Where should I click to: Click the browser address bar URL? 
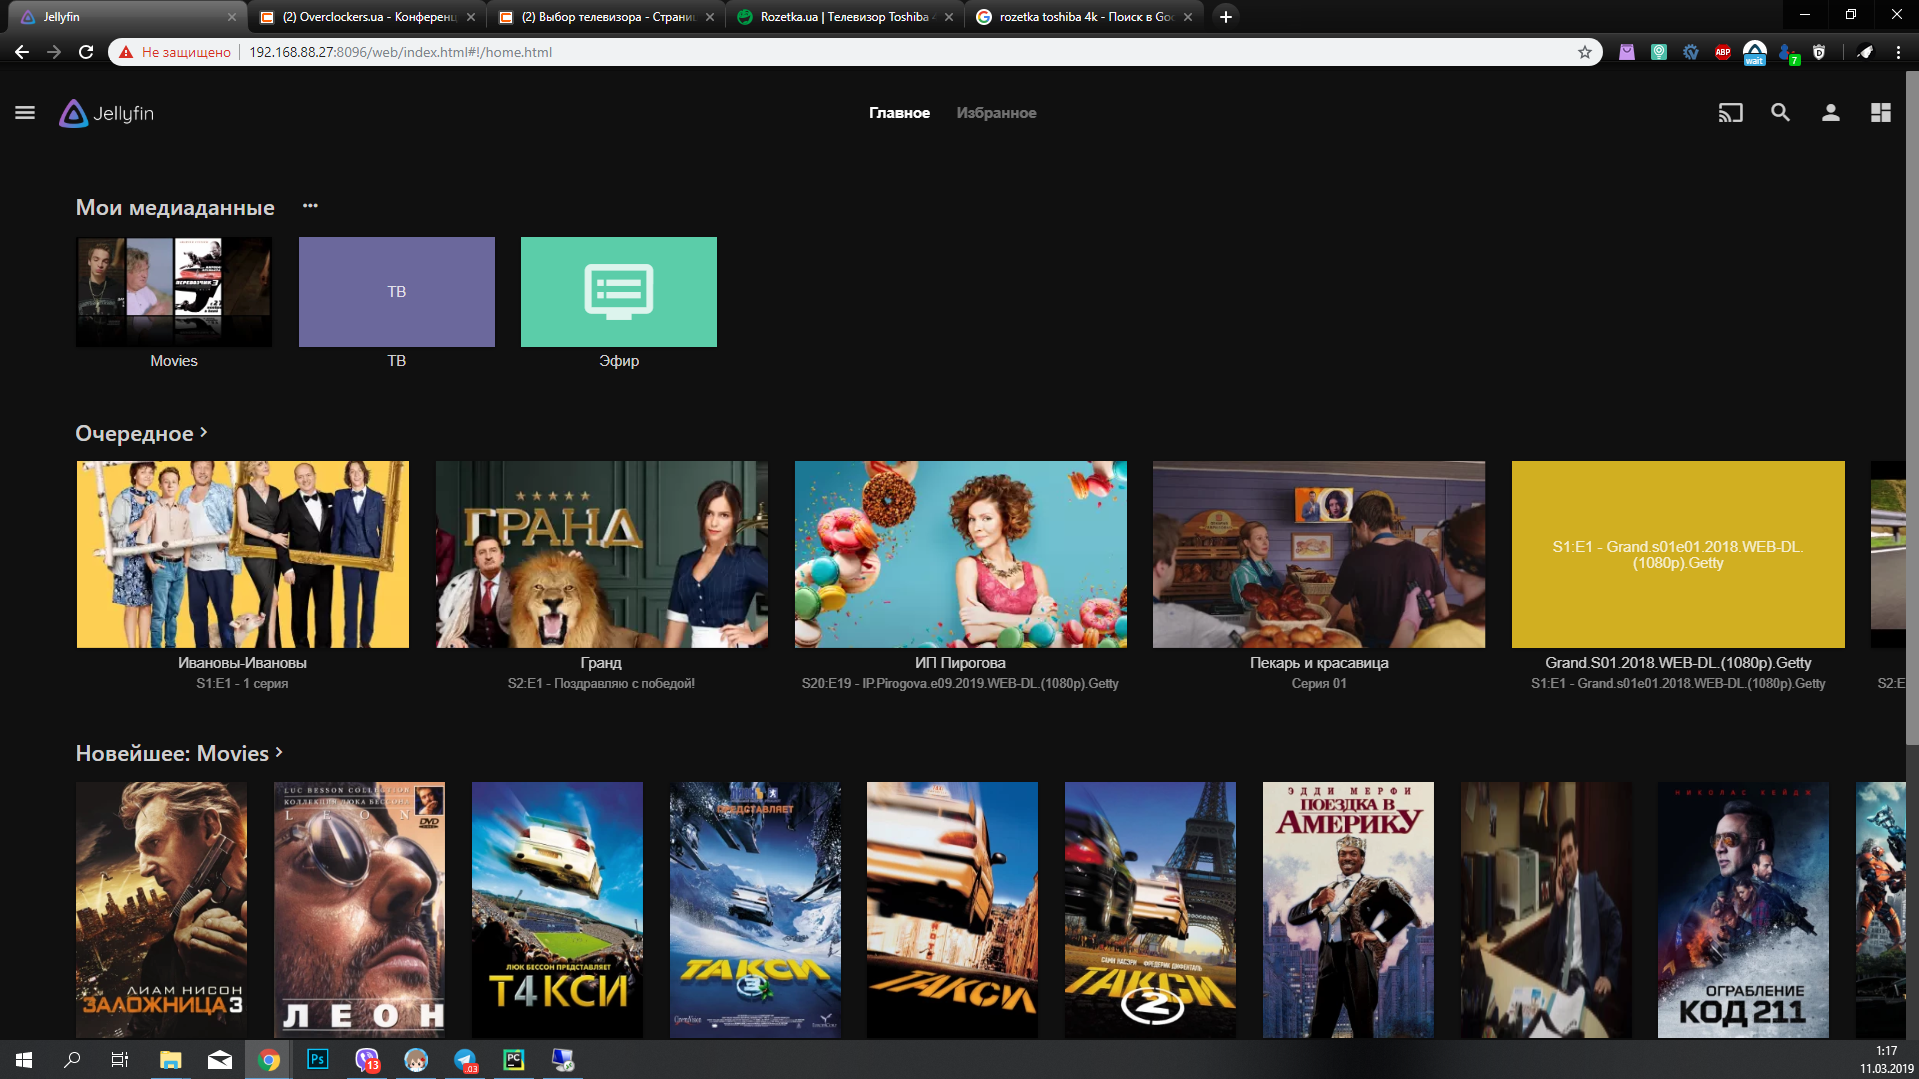(400, 52)
